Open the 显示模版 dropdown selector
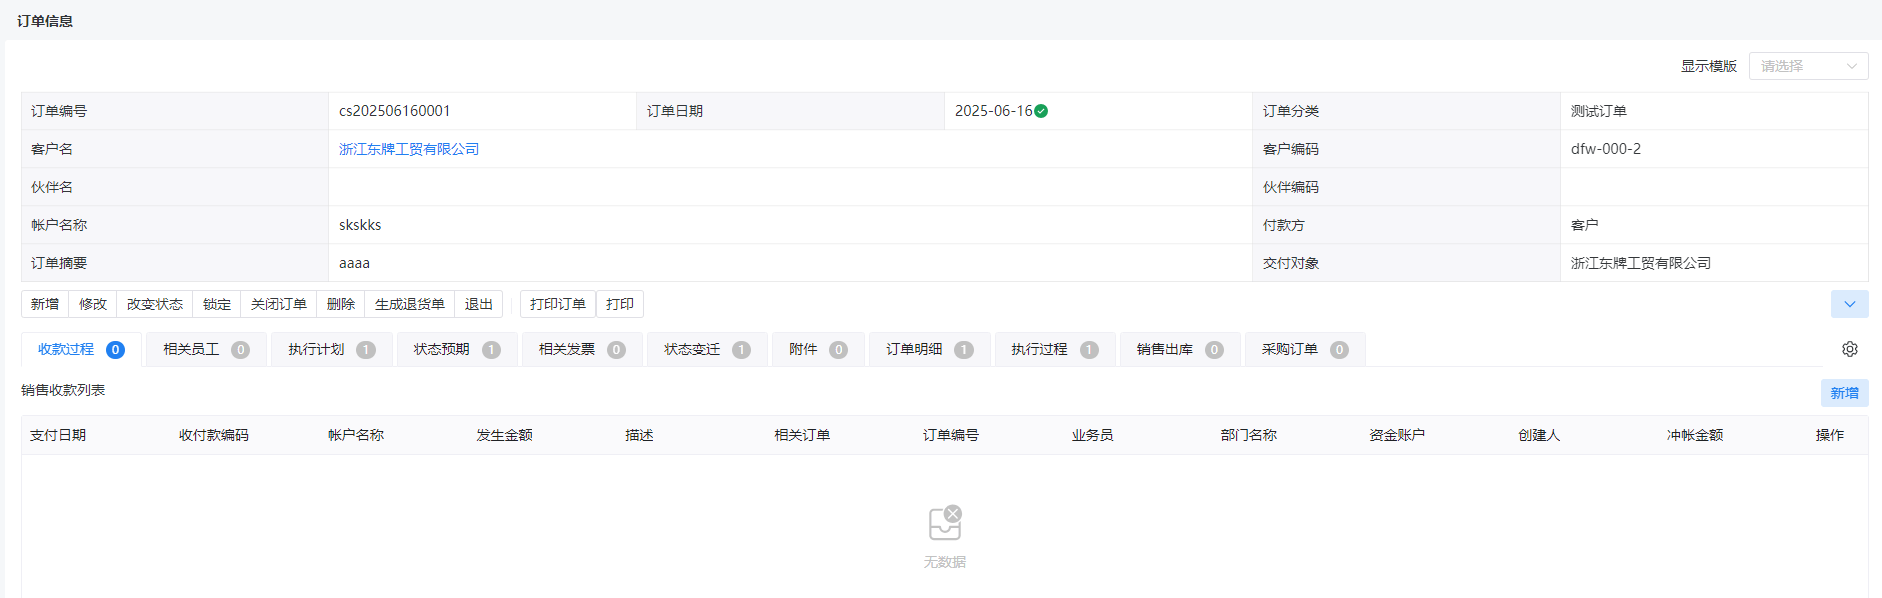Image resolution: width=1882 pixels, height=598 pixels. coord(1808,66)
